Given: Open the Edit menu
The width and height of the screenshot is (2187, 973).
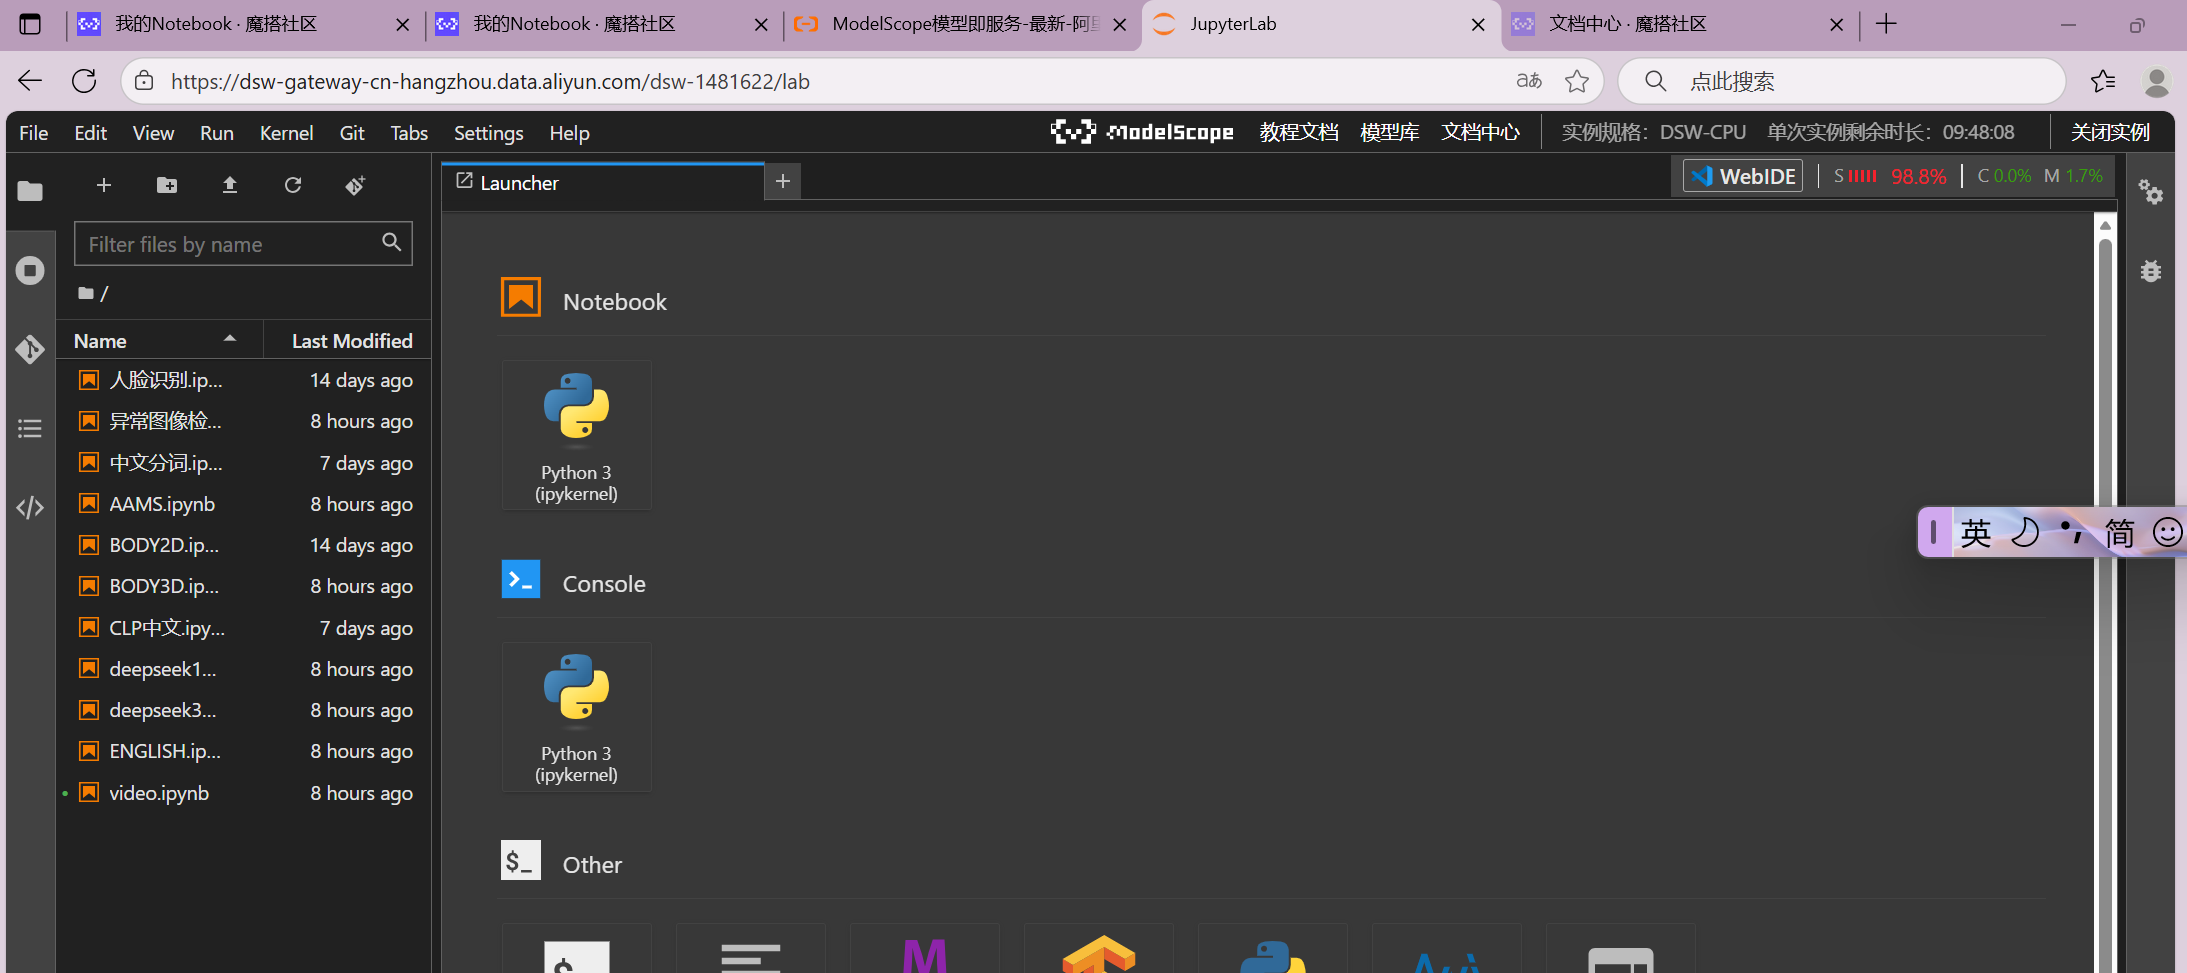Looking at the screenshot, I should pyautogui.click(x=91, y=133).
